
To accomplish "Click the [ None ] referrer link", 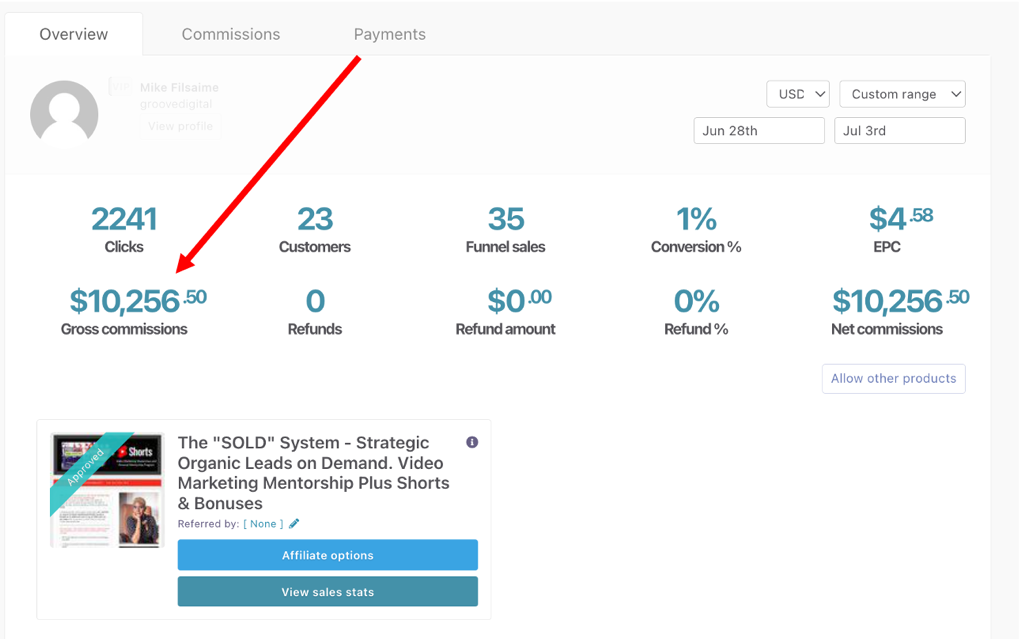I will [263, 523].
